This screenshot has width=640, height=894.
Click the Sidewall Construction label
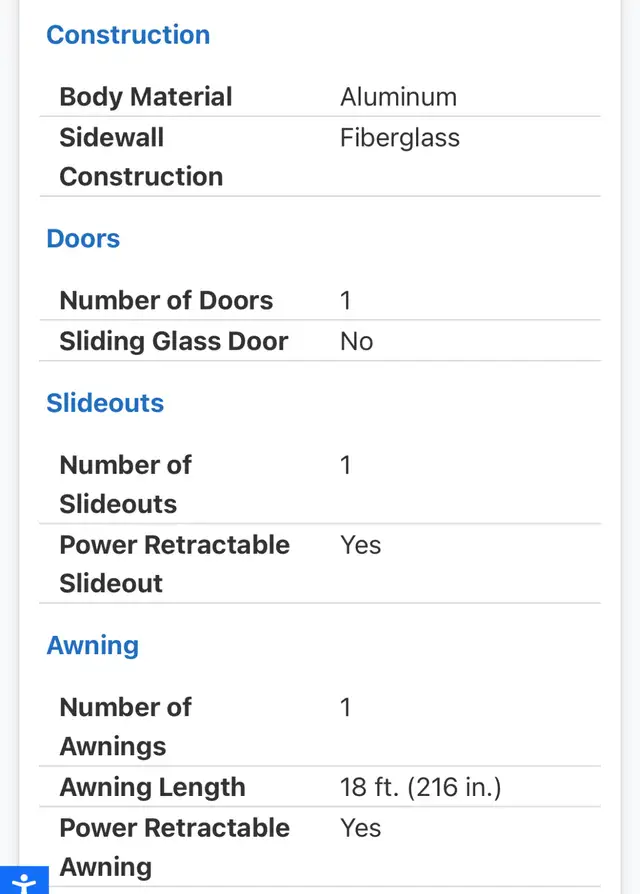[x=141, y=157]
